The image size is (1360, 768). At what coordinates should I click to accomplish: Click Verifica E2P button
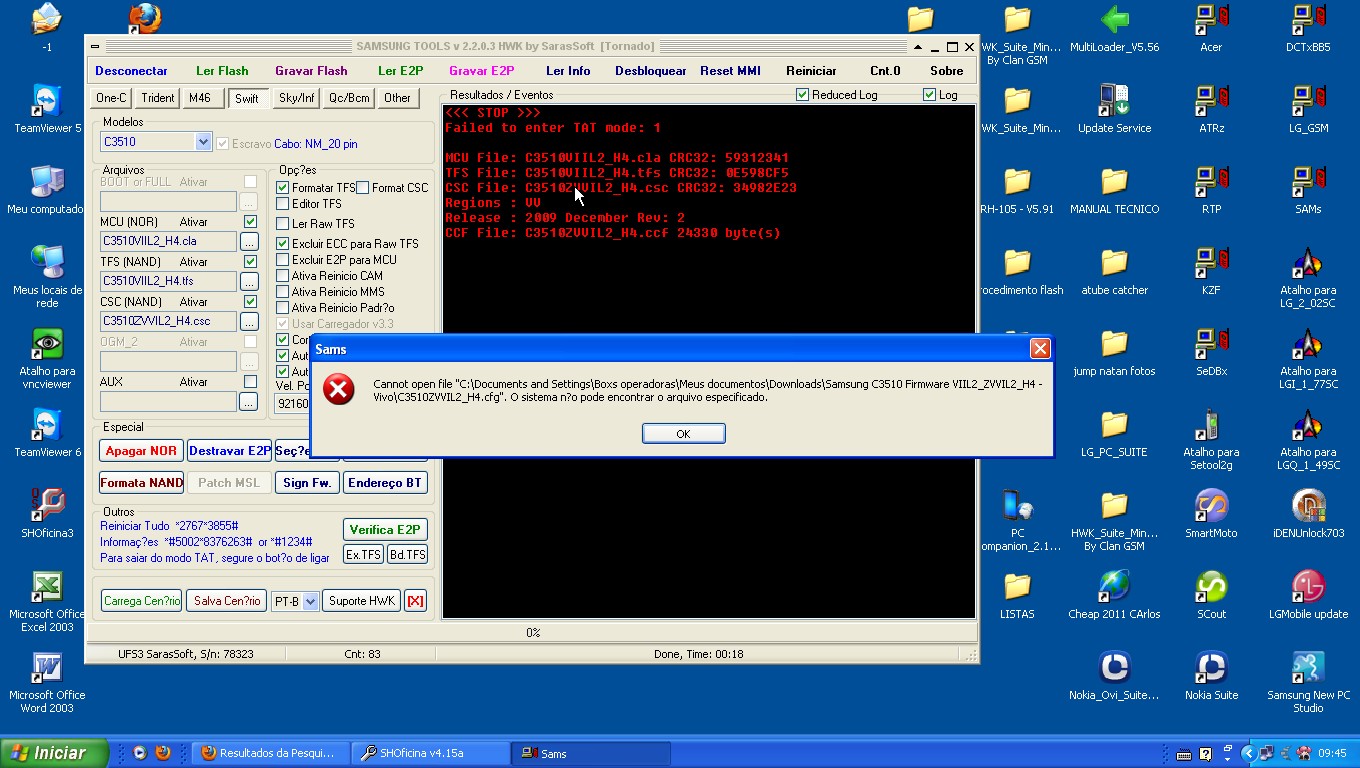[385, 530]
